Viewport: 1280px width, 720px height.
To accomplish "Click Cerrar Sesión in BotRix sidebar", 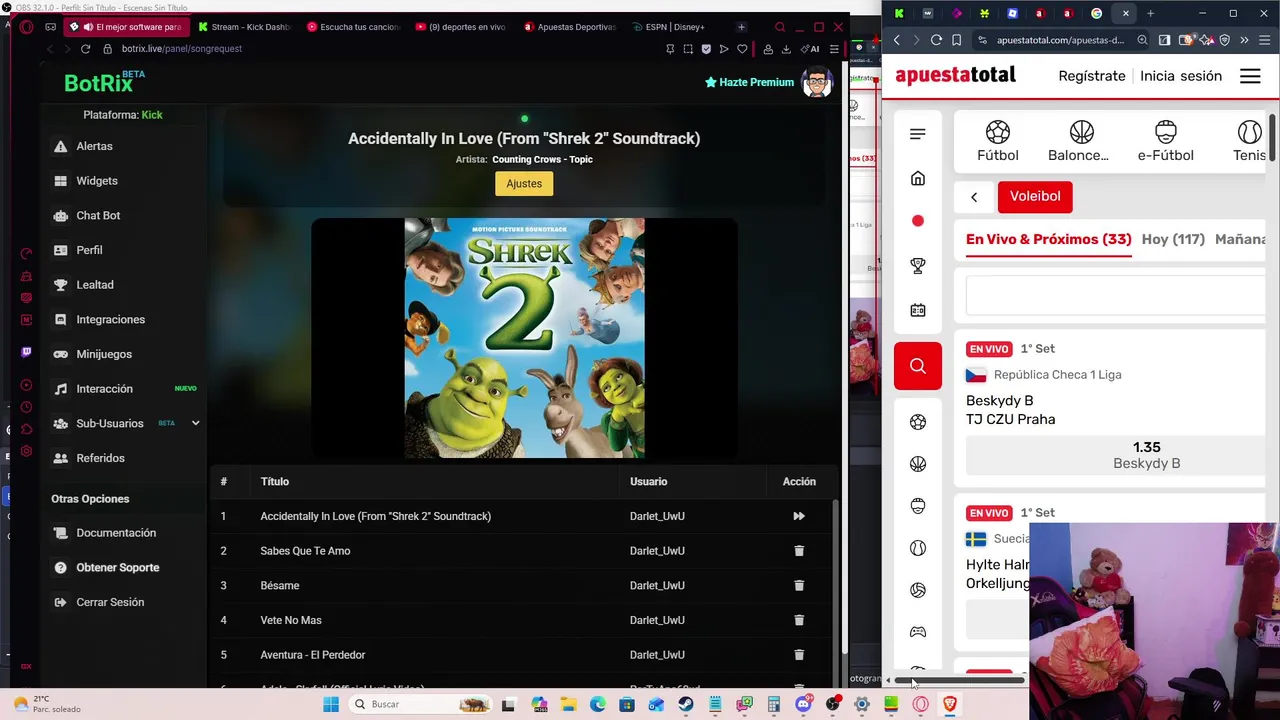I will click(110, 602).
